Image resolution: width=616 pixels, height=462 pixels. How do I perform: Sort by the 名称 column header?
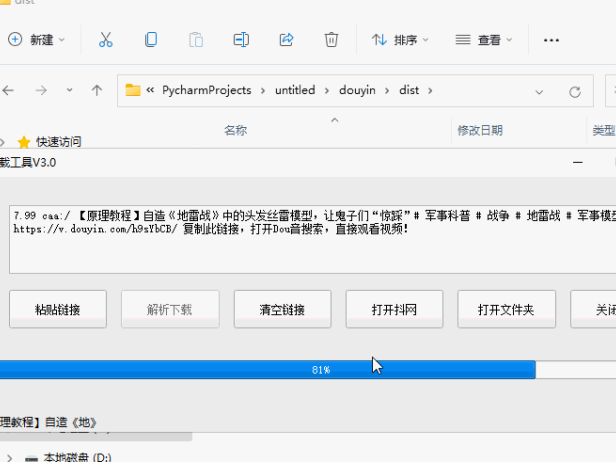point(236,130)
